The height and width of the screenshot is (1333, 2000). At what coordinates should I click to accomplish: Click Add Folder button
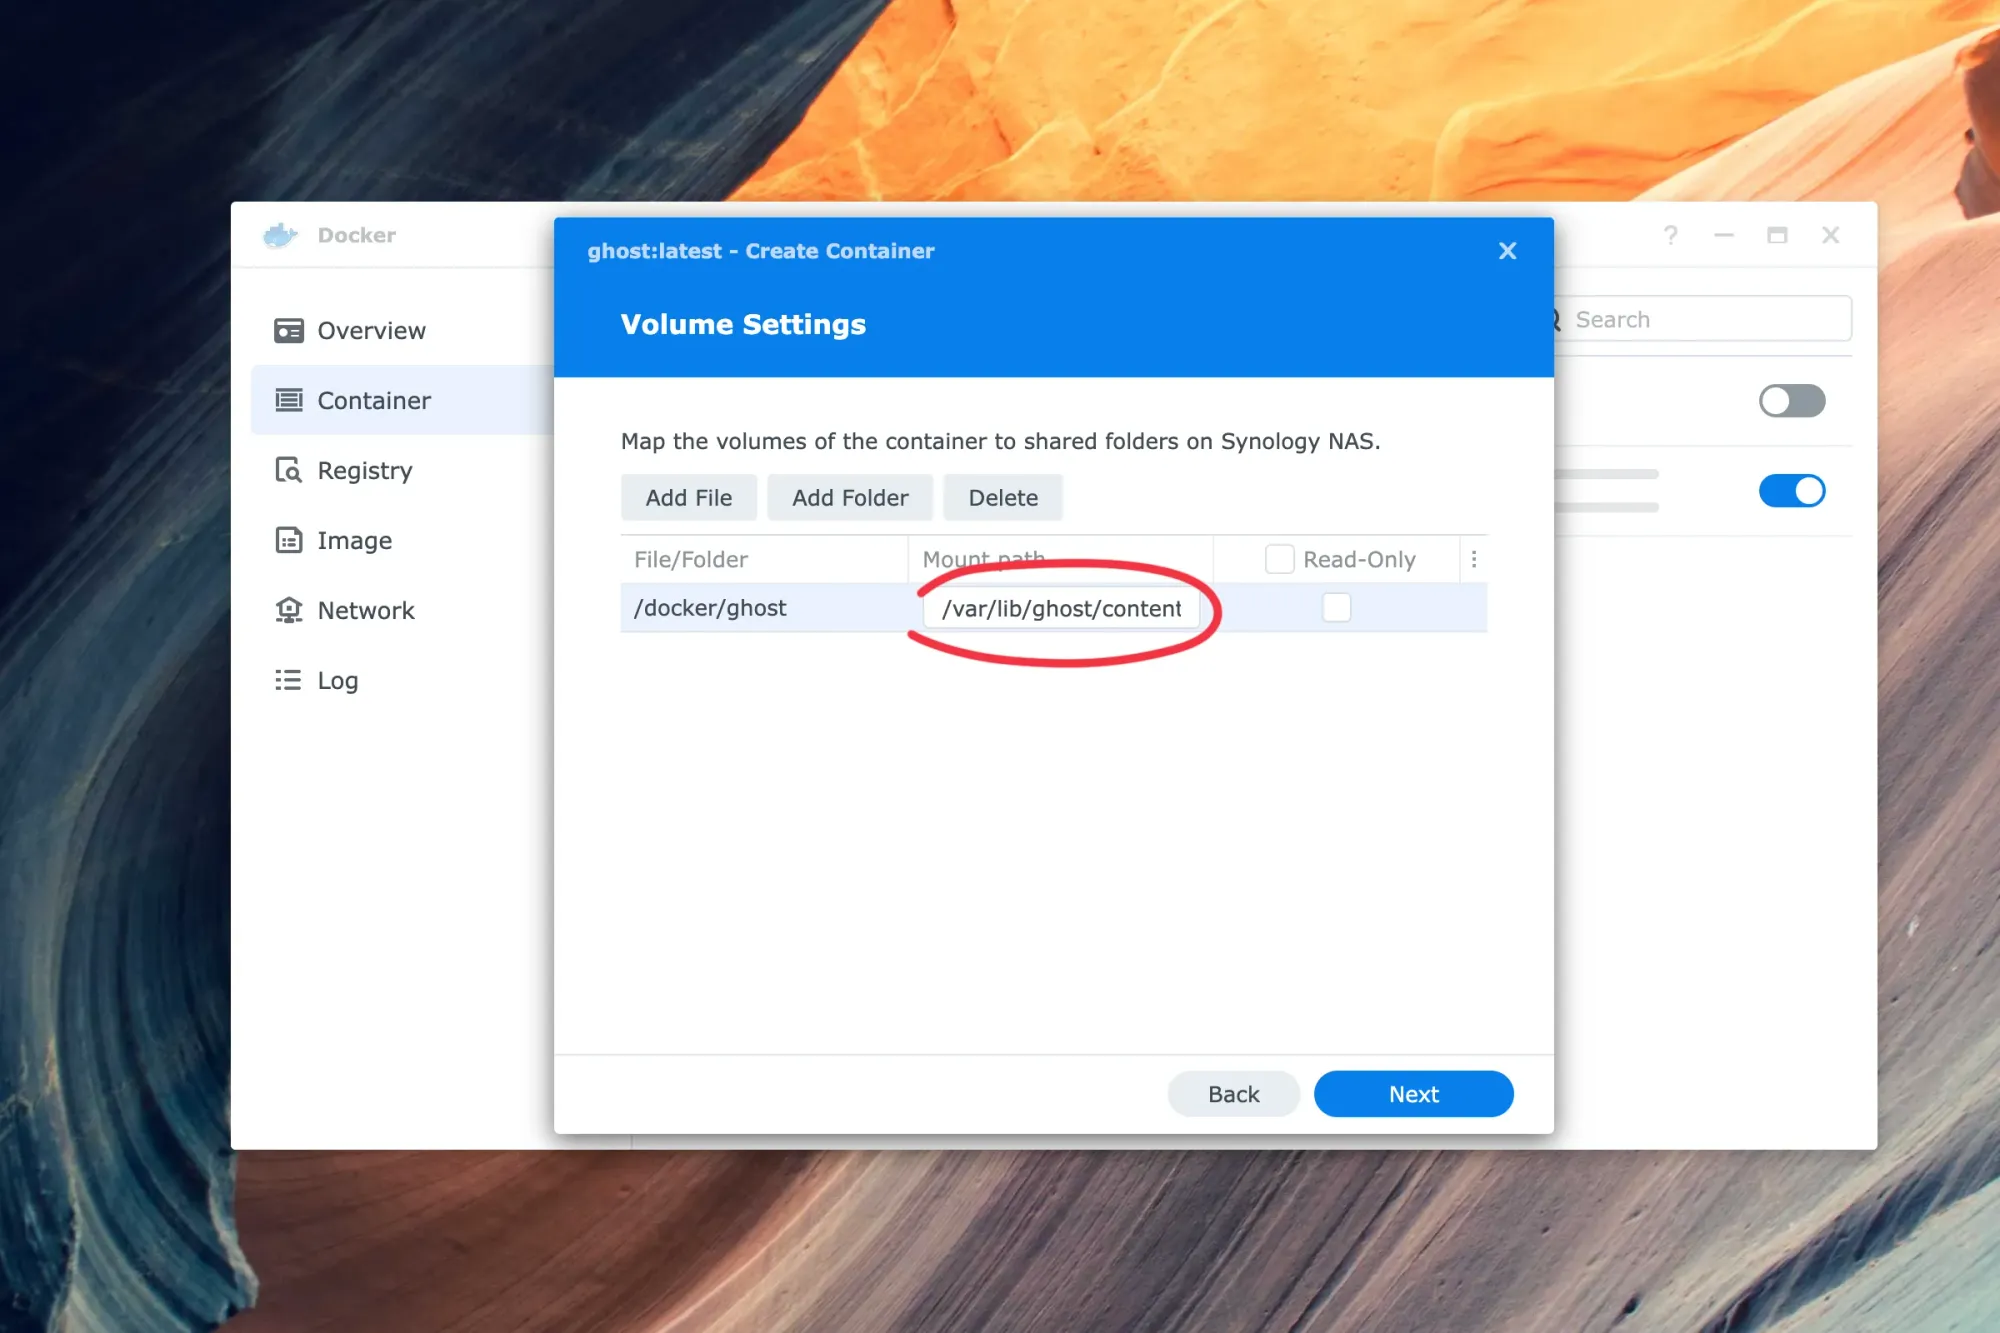coord(849,497)
